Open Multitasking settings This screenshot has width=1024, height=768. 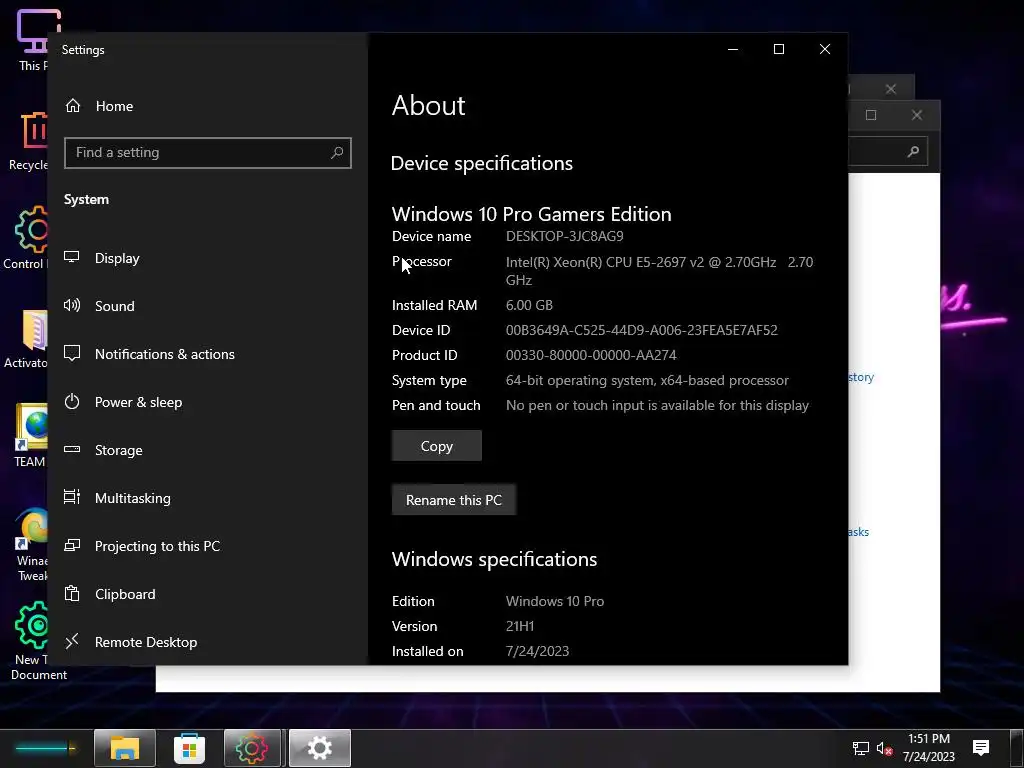(x=208, y=498)
